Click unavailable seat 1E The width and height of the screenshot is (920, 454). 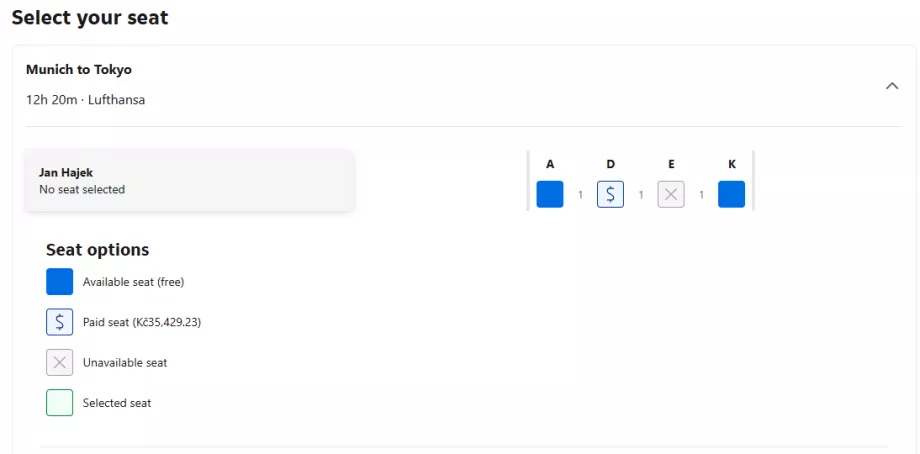pyautogui.click(x=671, y=194)
